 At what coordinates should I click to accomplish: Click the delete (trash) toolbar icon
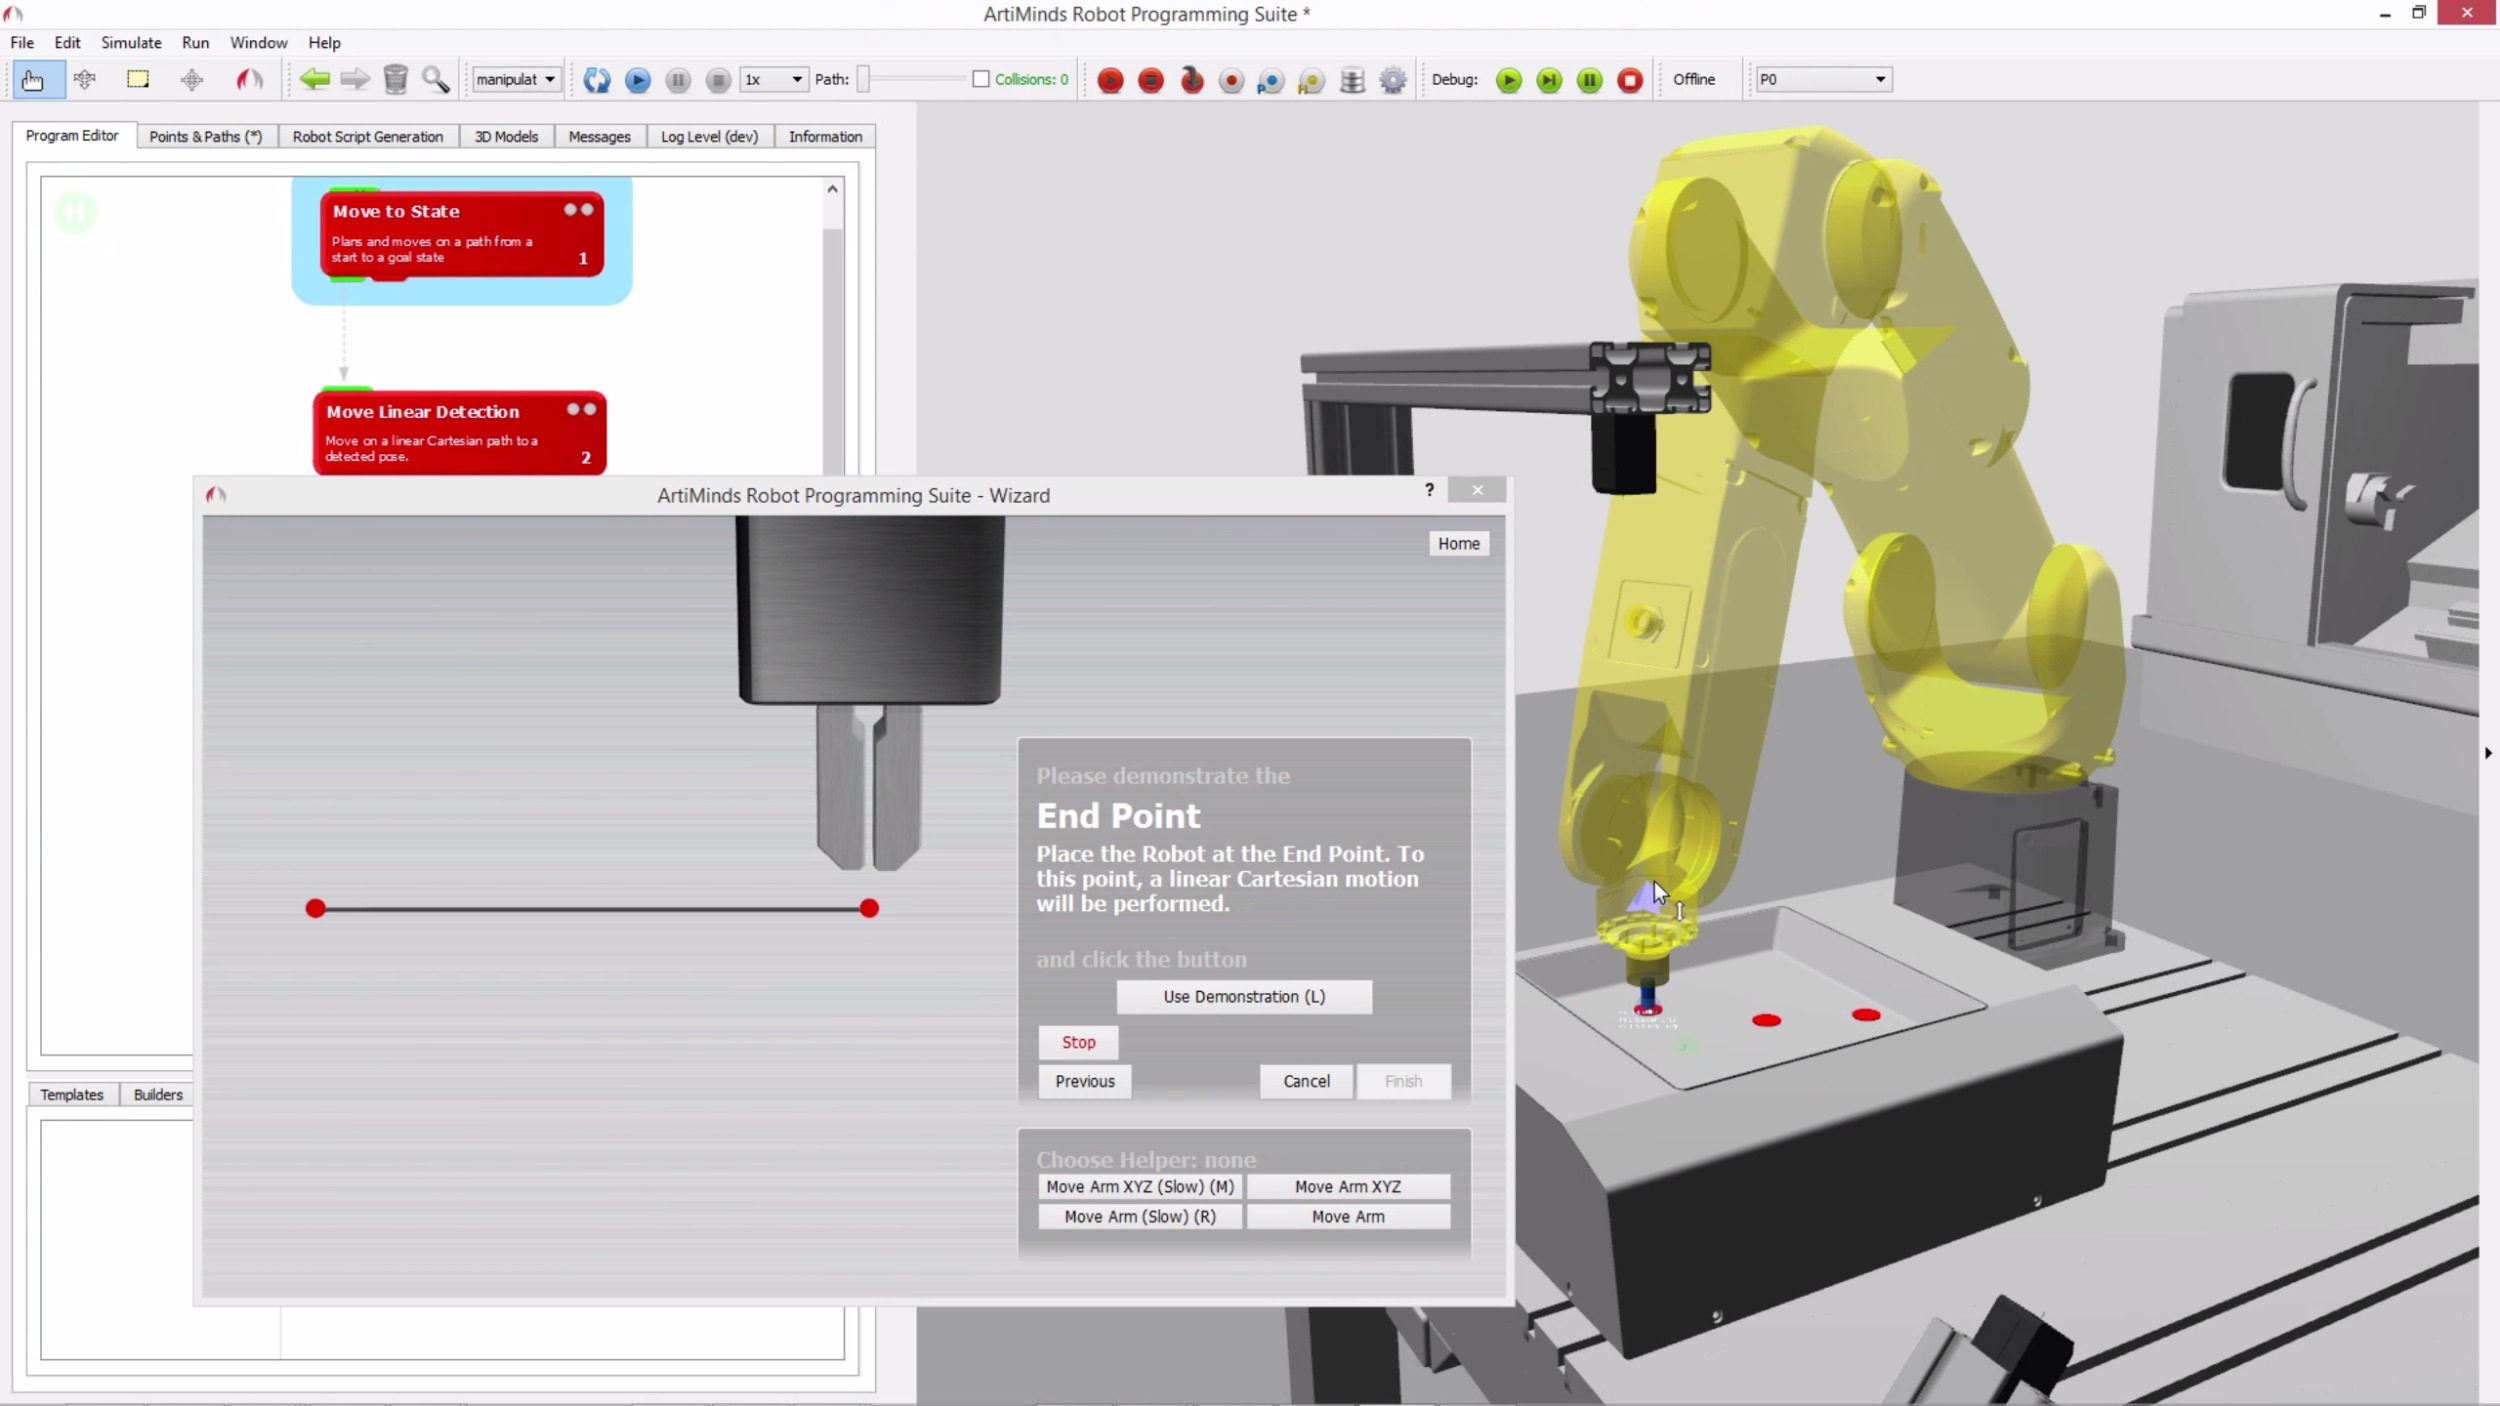click(396, 79)
